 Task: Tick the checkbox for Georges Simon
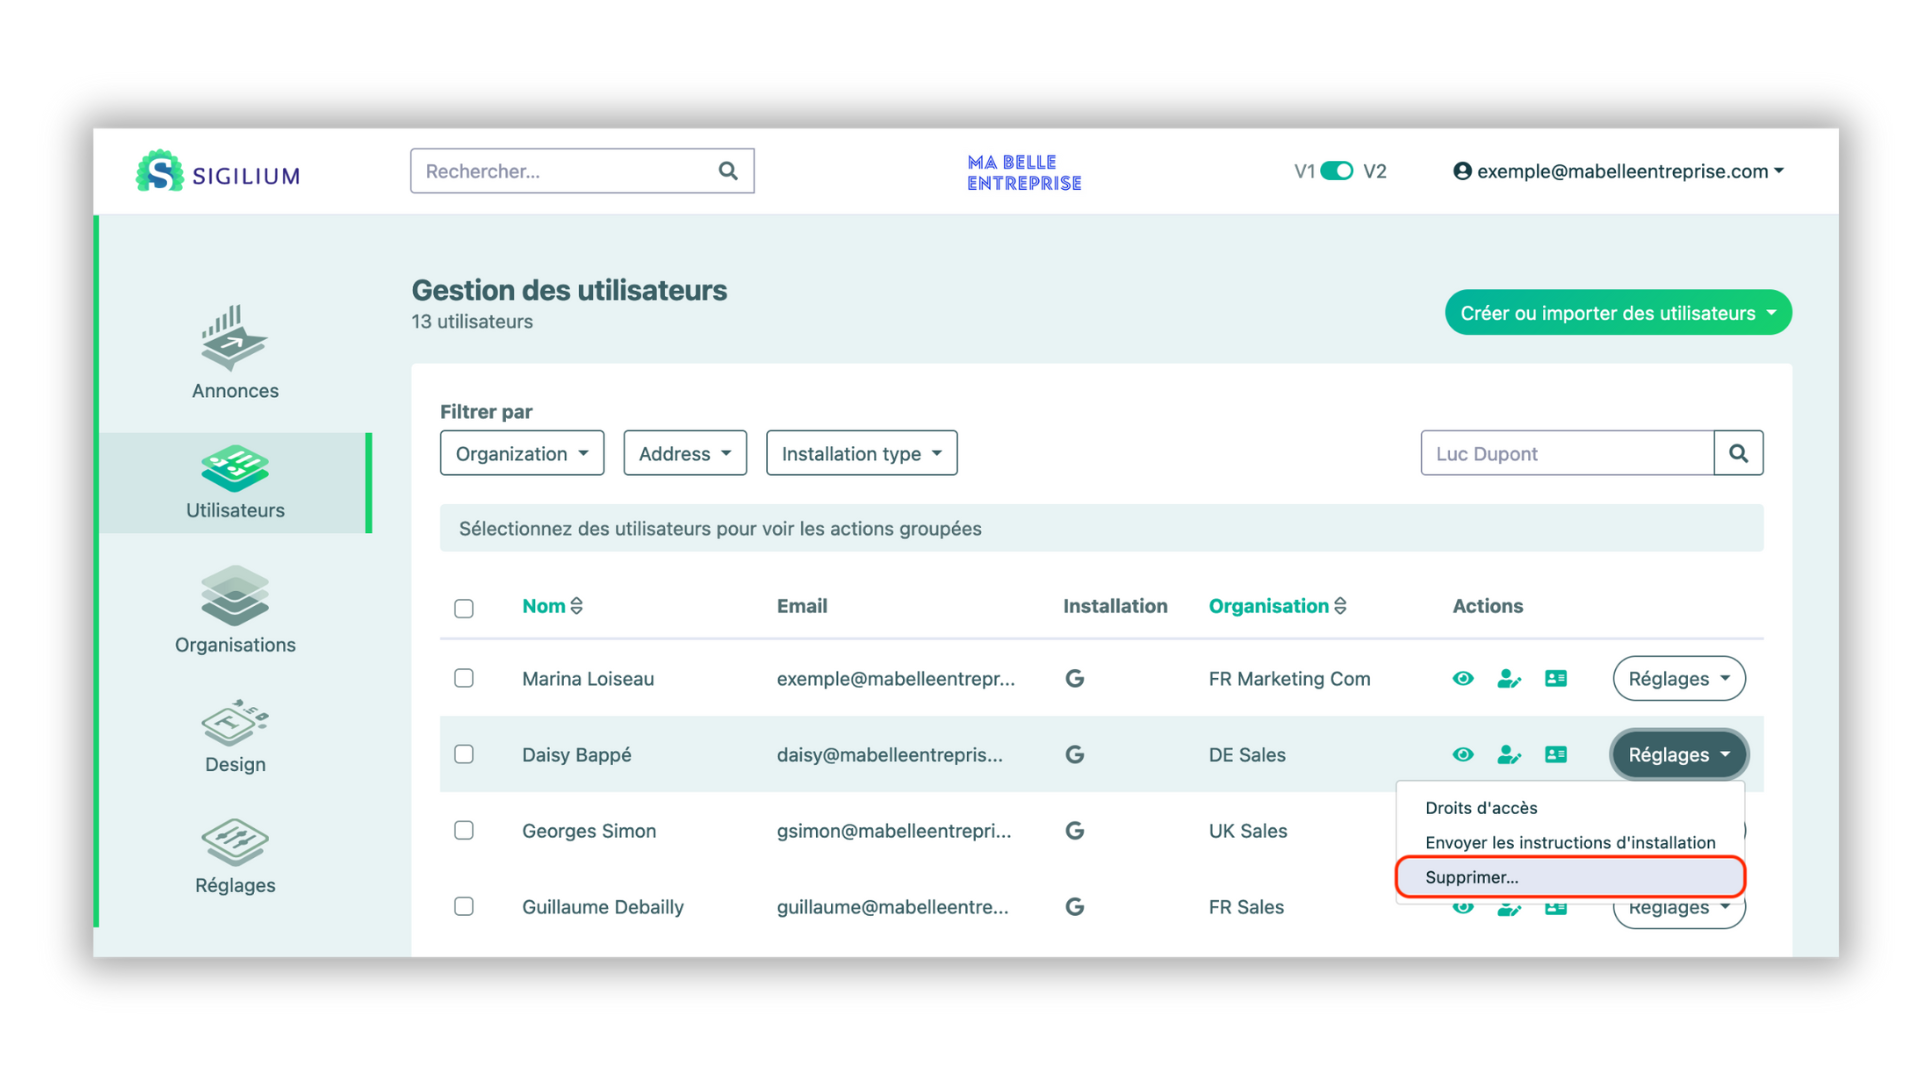464,831
